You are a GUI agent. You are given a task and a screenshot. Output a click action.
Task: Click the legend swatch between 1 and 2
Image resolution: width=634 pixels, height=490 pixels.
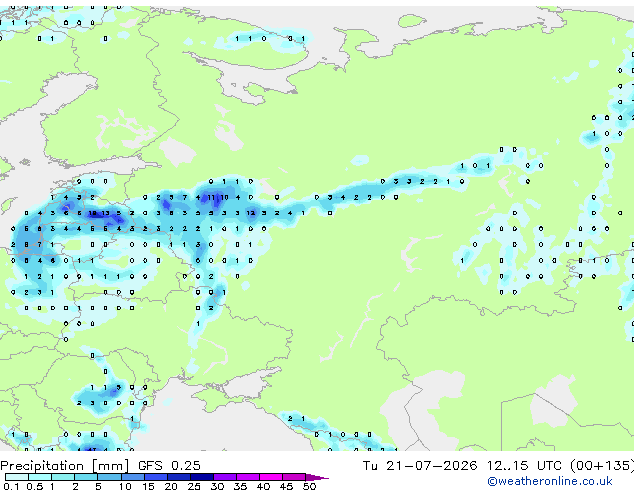[63, 477]
